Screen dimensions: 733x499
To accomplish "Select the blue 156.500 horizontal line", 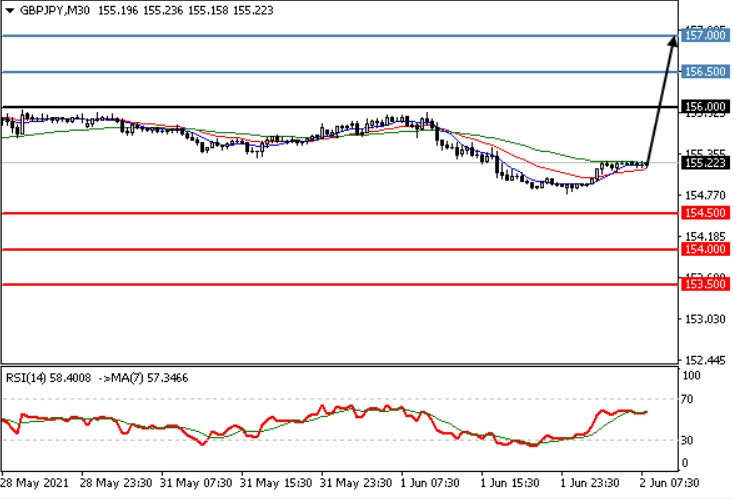I will 340,72.
